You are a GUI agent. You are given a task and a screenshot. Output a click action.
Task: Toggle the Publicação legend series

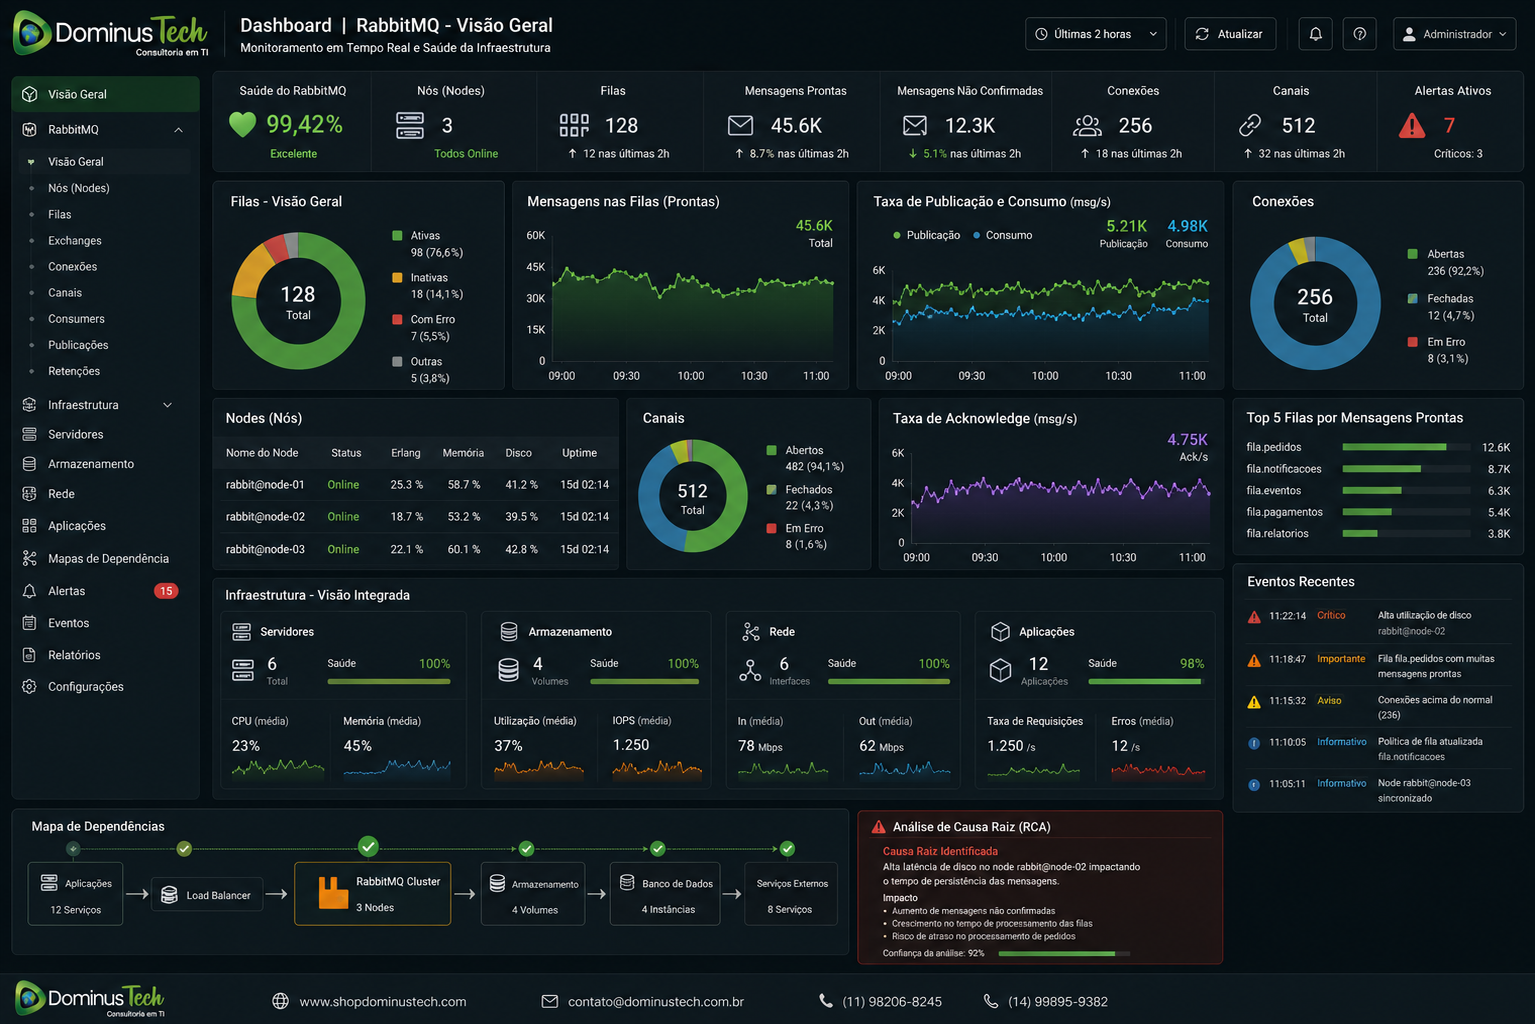[x=927, y=235]
